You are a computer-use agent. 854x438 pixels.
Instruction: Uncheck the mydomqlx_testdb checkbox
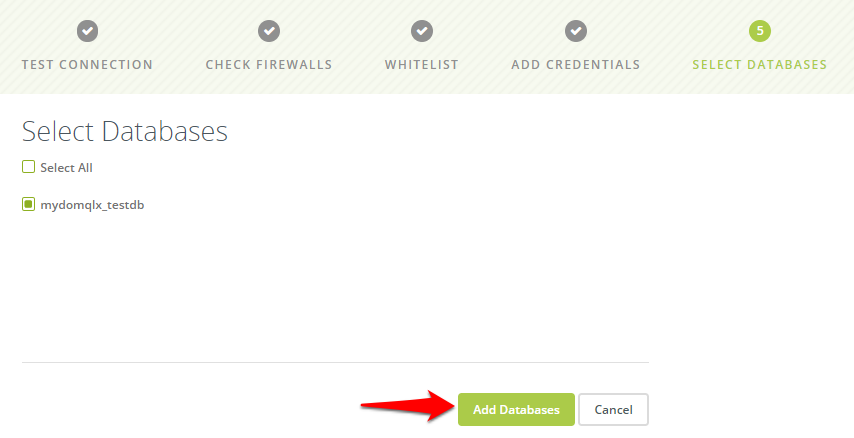(x=28, y=204)
